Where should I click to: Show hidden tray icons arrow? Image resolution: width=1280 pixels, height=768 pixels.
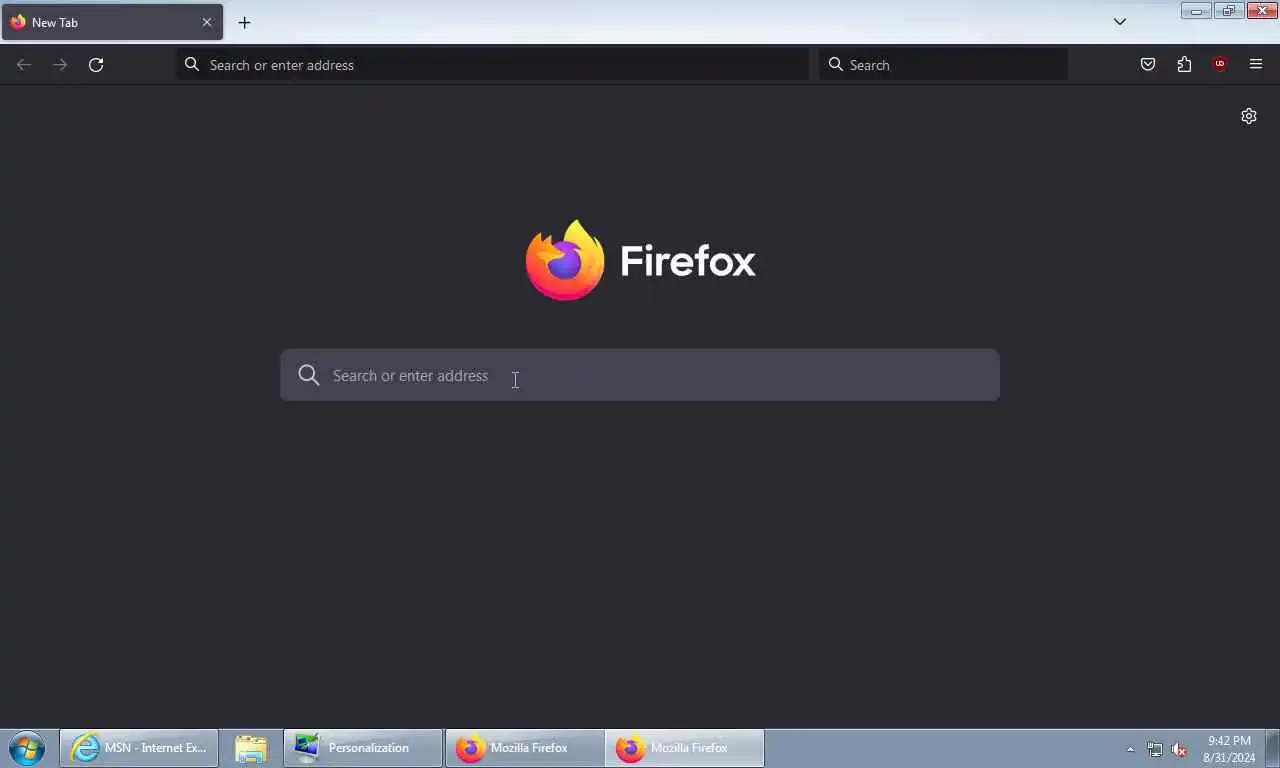(x=1131, y=749)
